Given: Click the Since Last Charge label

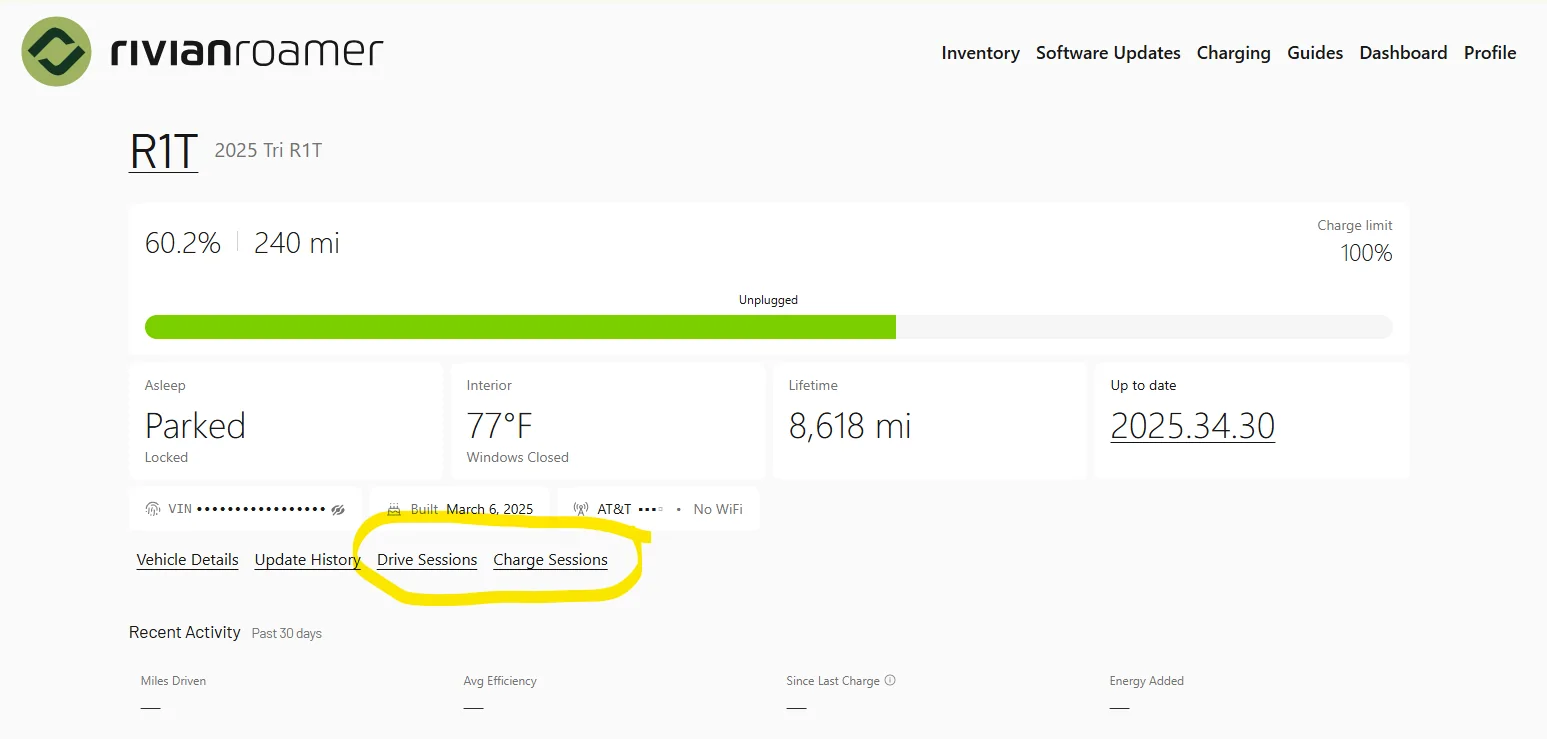Looking at the screenshot, I should pos(833,681).
